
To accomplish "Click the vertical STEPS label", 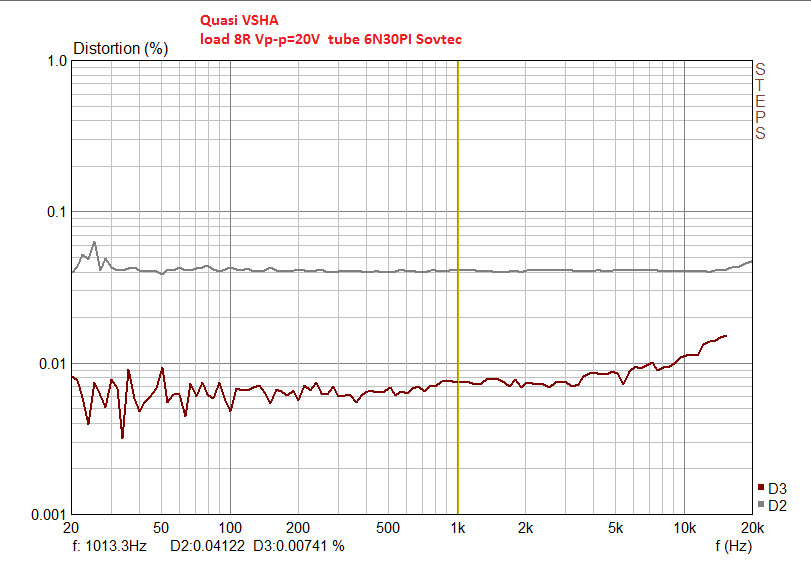I will (760, 101).
